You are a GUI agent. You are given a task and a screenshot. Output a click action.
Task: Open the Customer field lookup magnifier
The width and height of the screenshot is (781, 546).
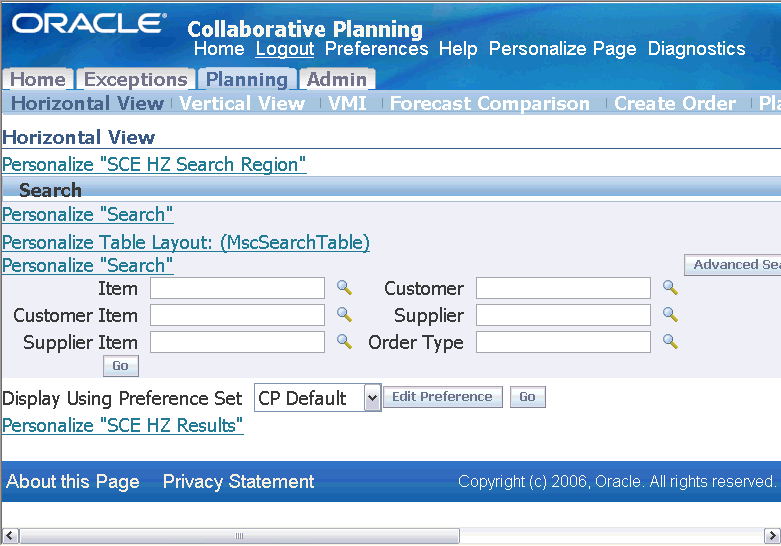pos(670,288)
